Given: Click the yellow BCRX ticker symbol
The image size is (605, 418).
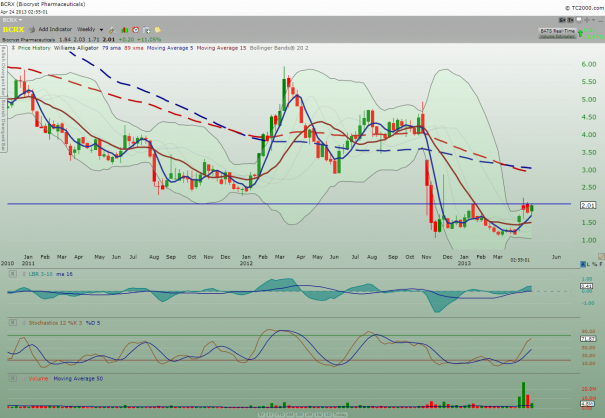Looking at the screenshot, I should (x=14, y=29).
